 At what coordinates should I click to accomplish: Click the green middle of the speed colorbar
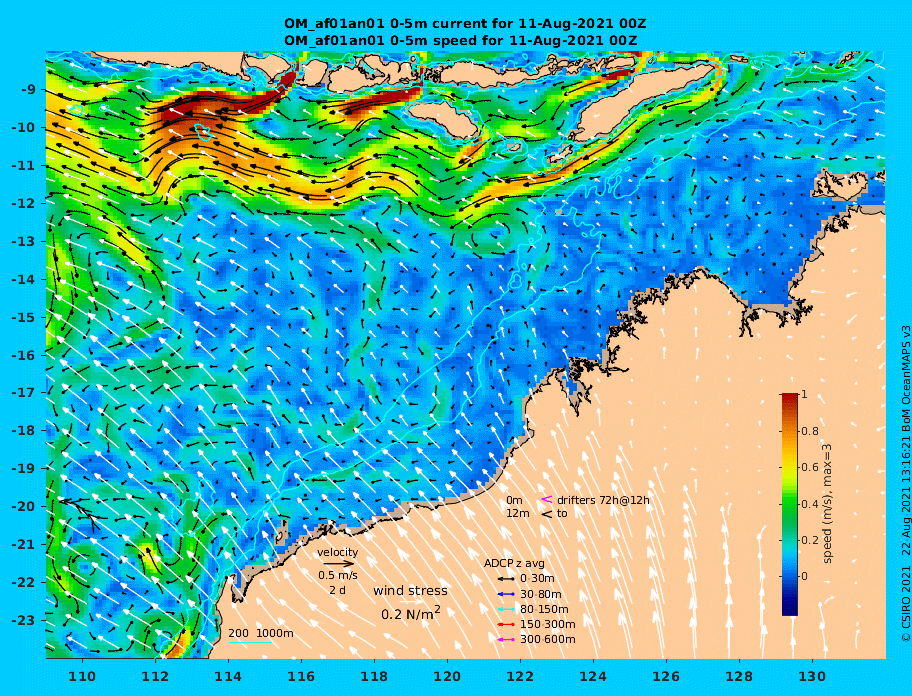[789, 504]
